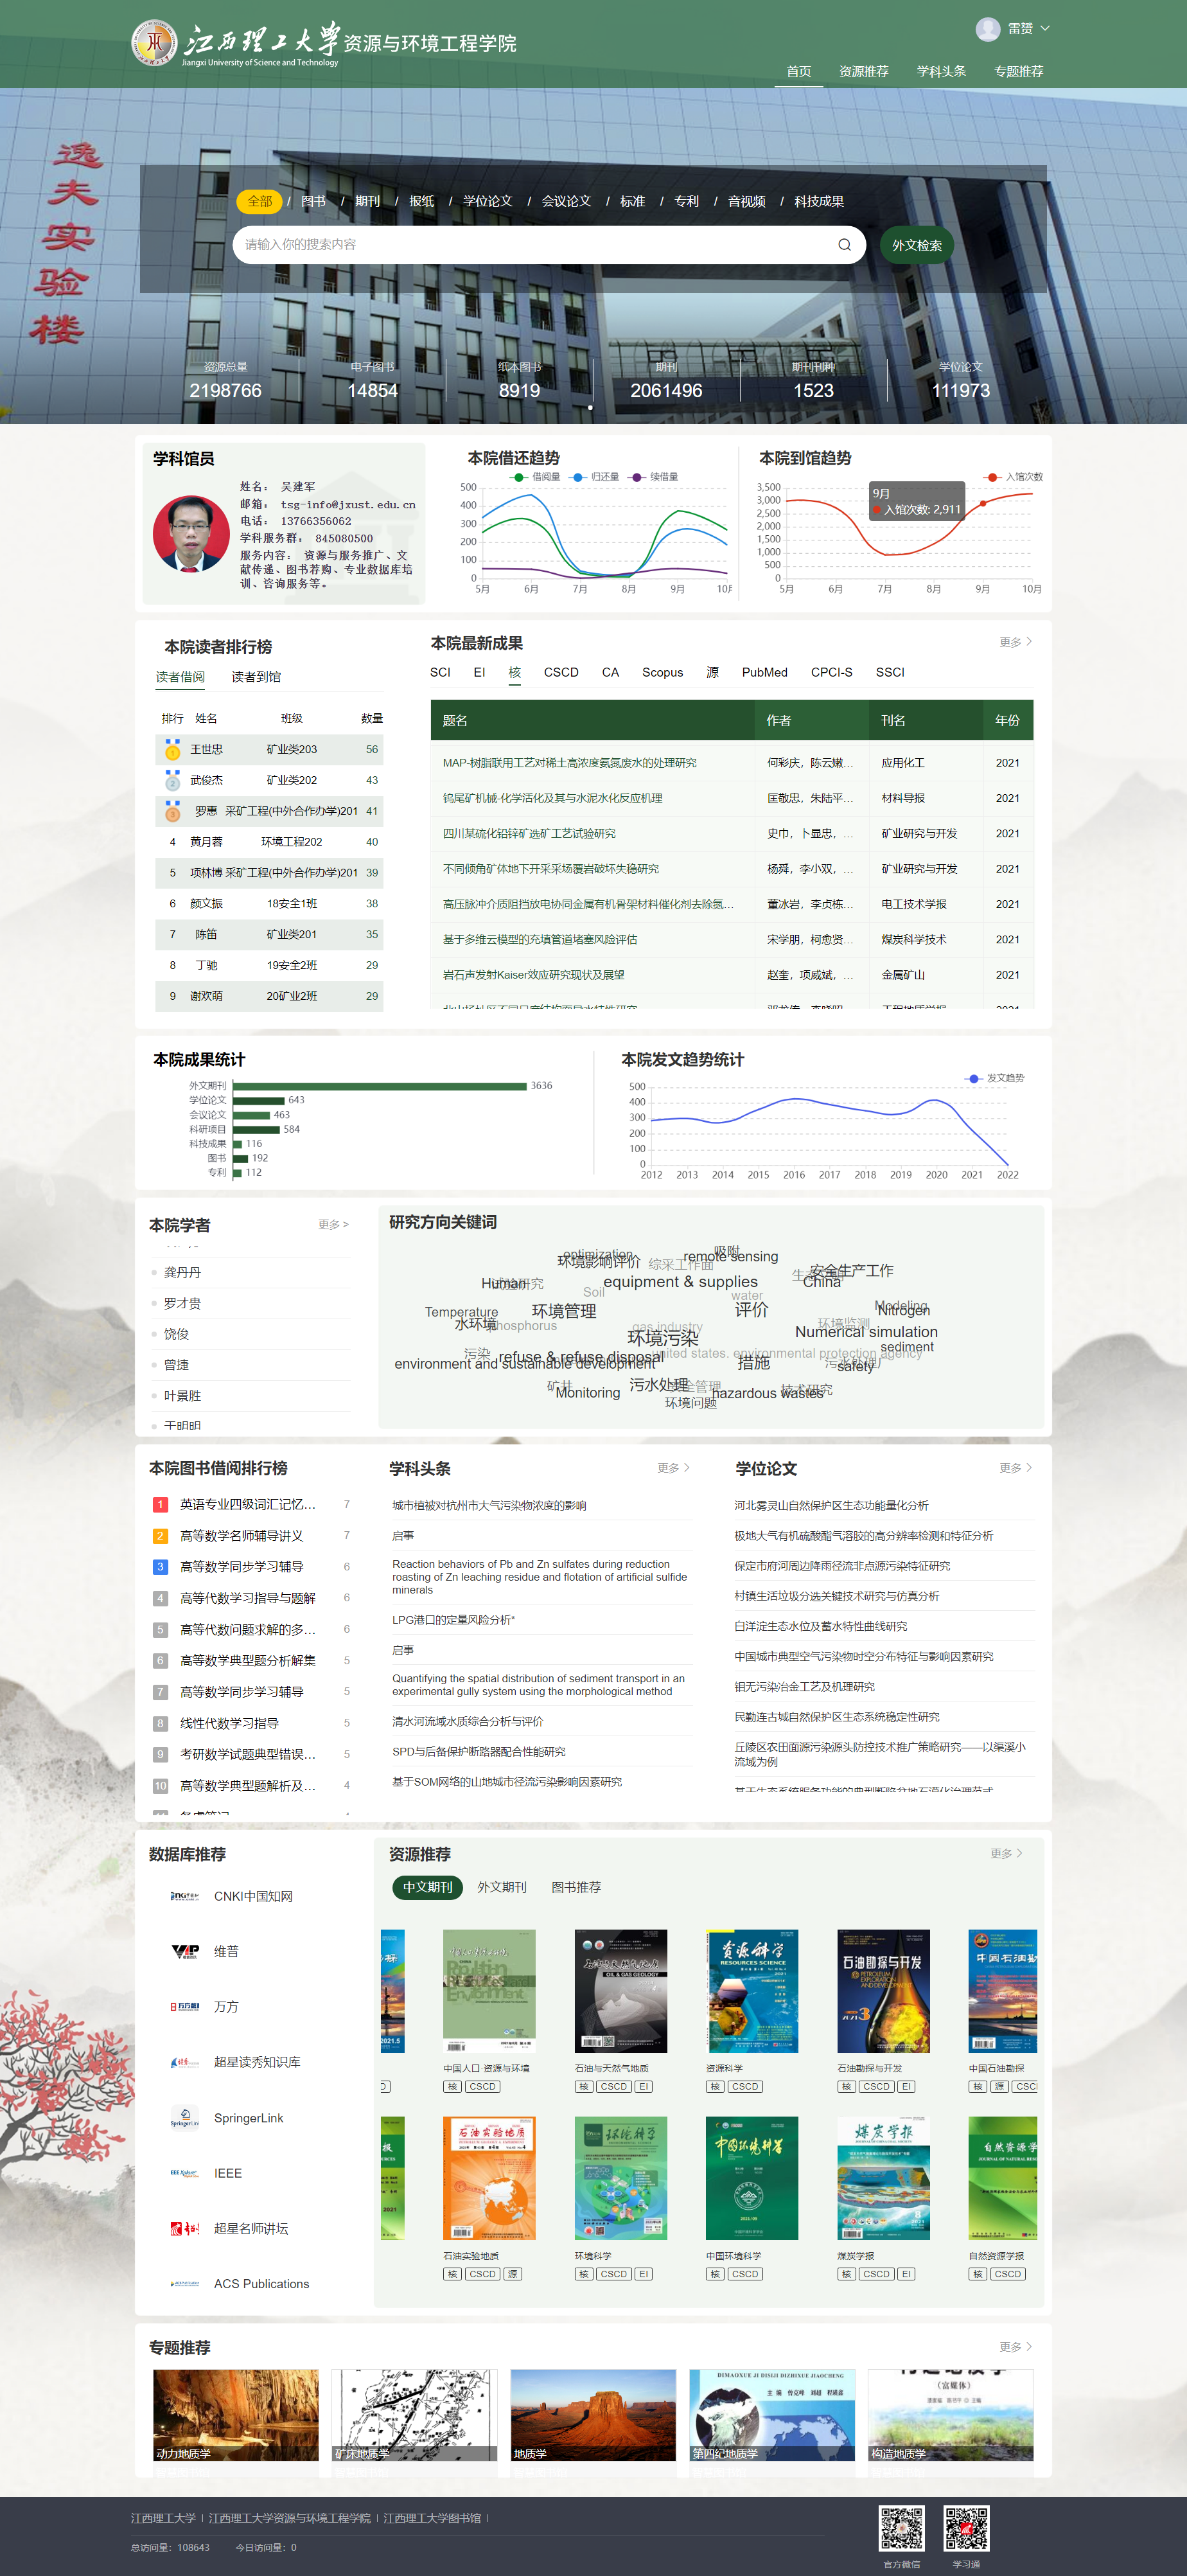Open footer link 江西理工大学图书馆
The width and height of the screenshot is (1187, 2576).
(x=432, y=2518)
